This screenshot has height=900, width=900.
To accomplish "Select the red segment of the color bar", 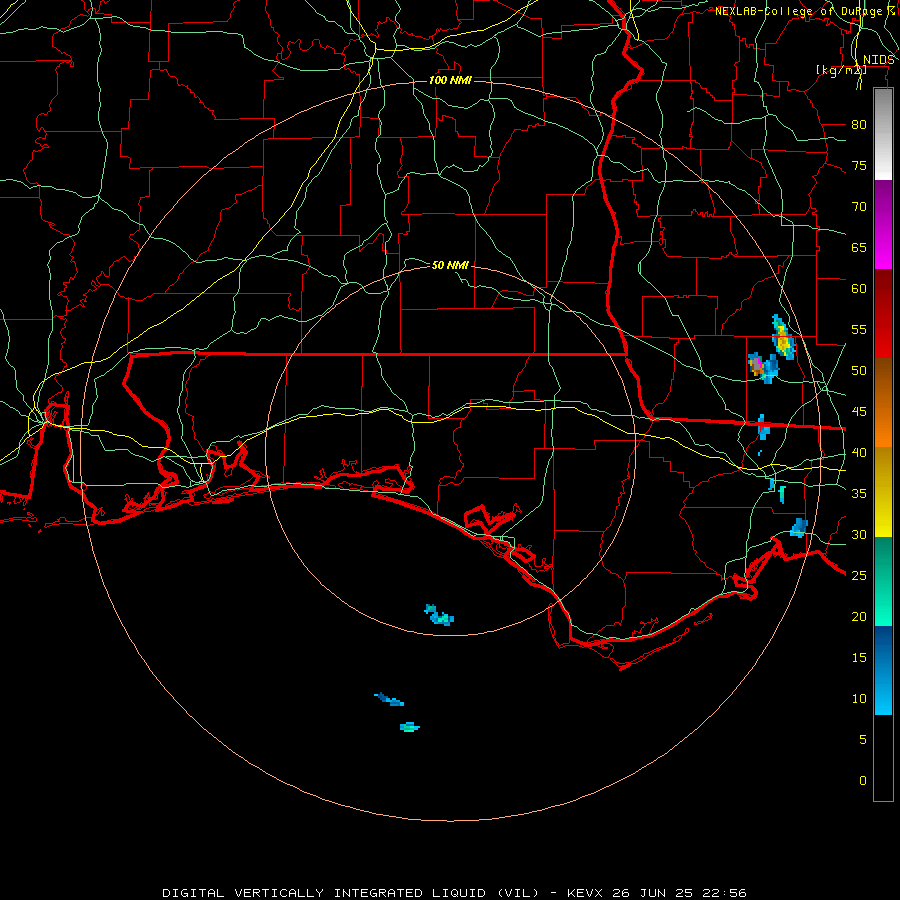I will (883, 313).
